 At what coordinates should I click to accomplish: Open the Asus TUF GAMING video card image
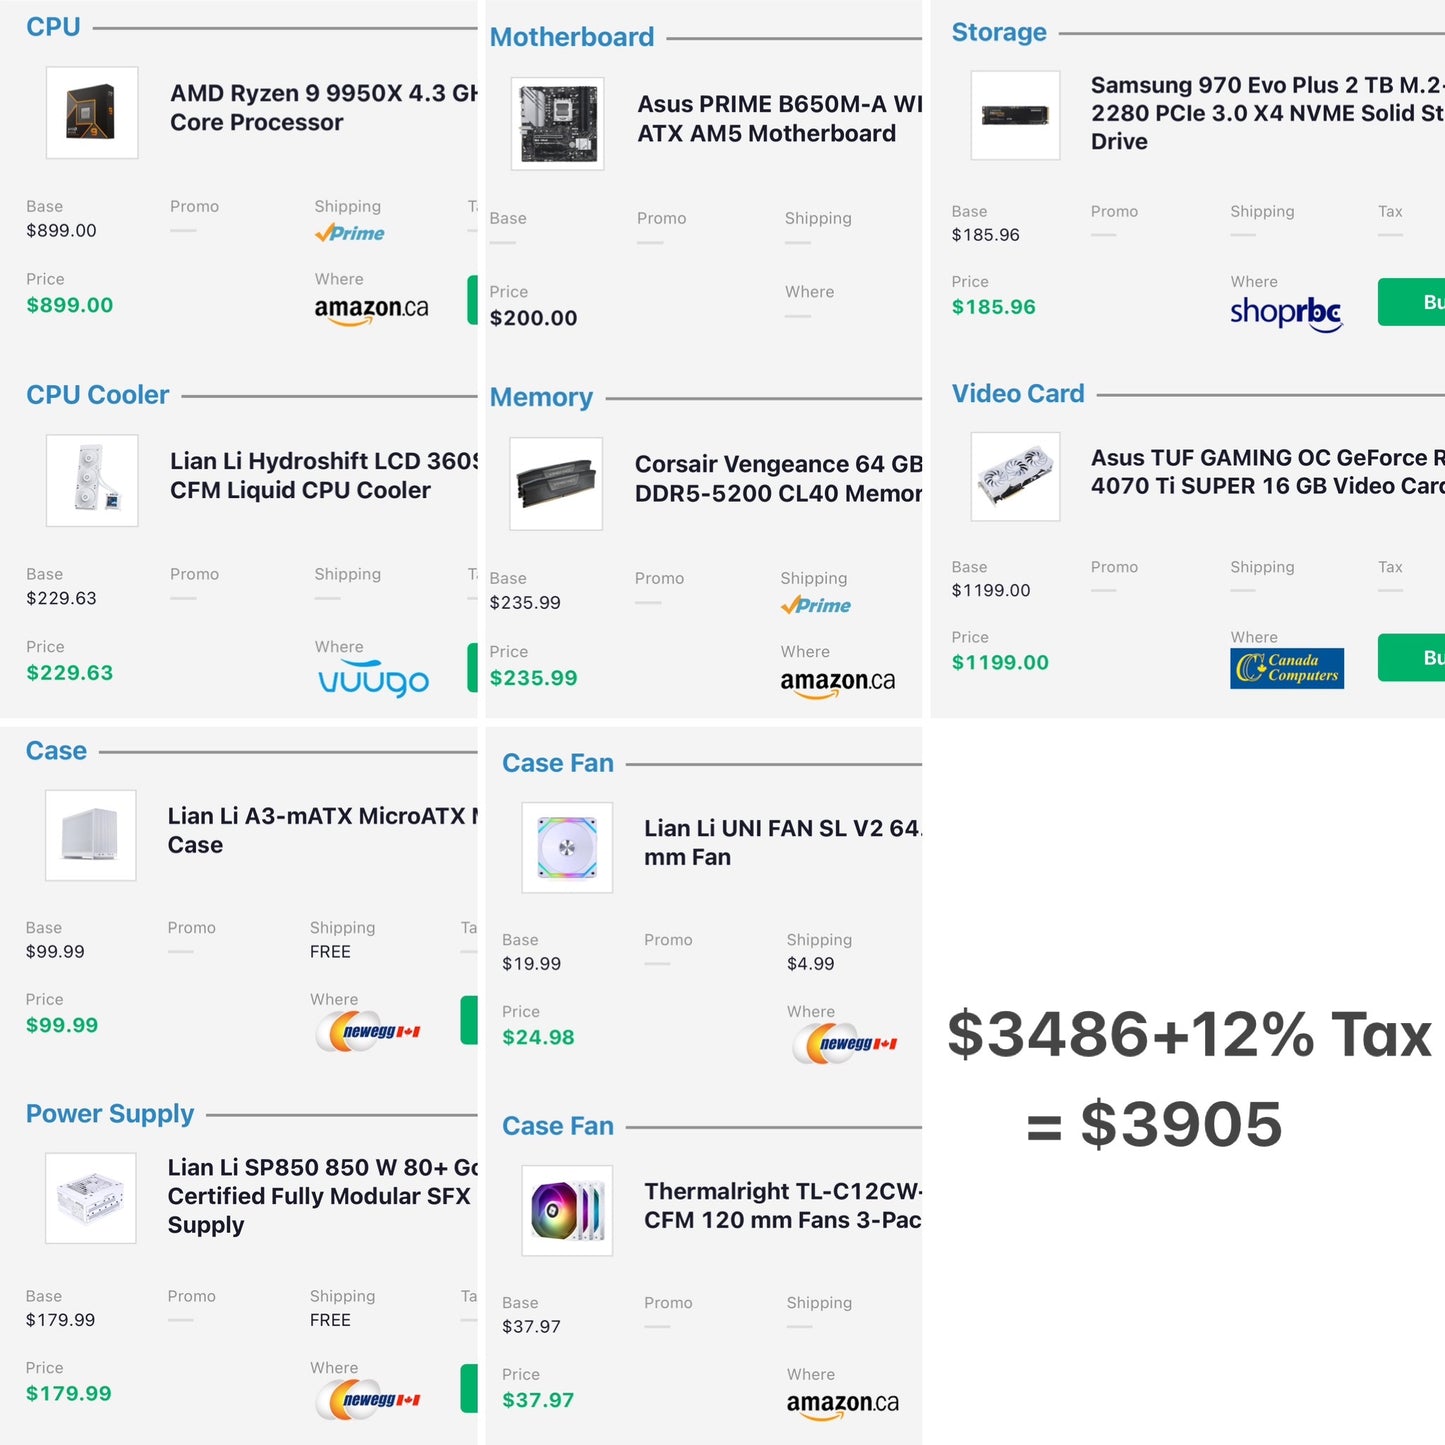[x=1015, y=477]
